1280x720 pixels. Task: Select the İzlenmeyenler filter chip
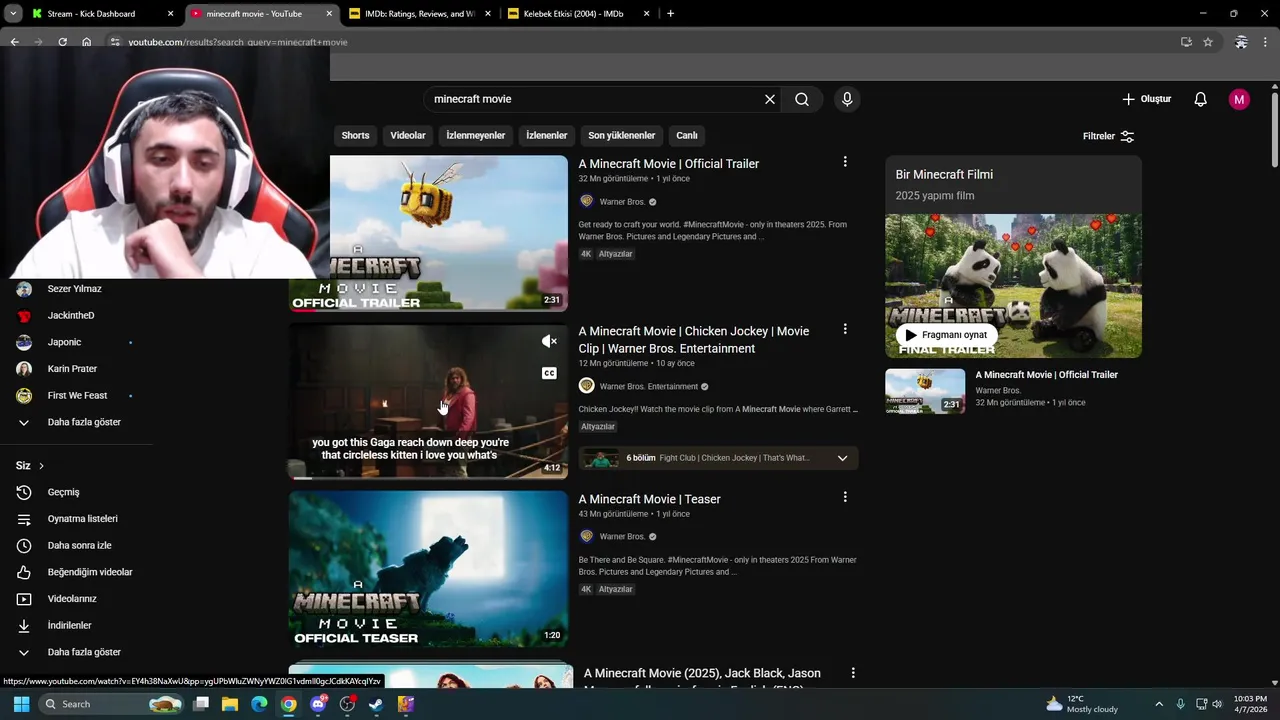[x=476, y=135]
